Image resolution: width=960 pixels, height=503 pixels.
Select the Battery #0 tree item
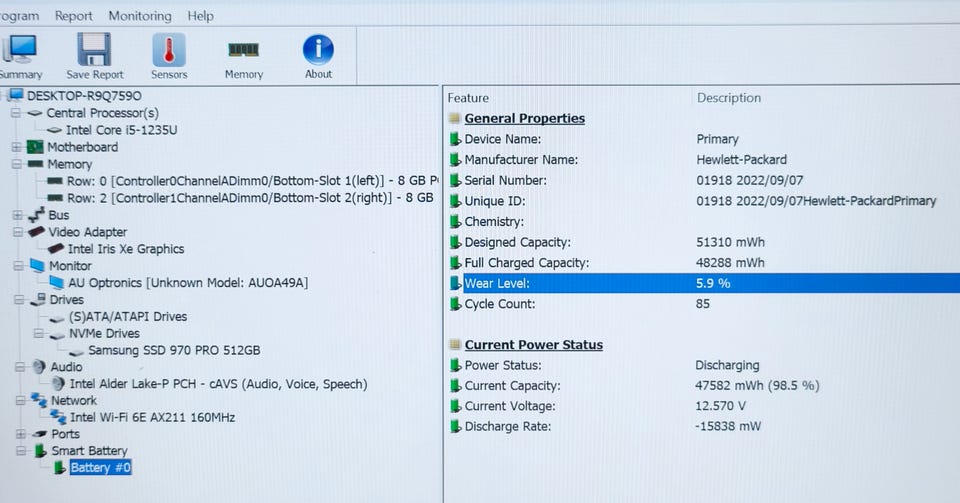click(100, 468)
